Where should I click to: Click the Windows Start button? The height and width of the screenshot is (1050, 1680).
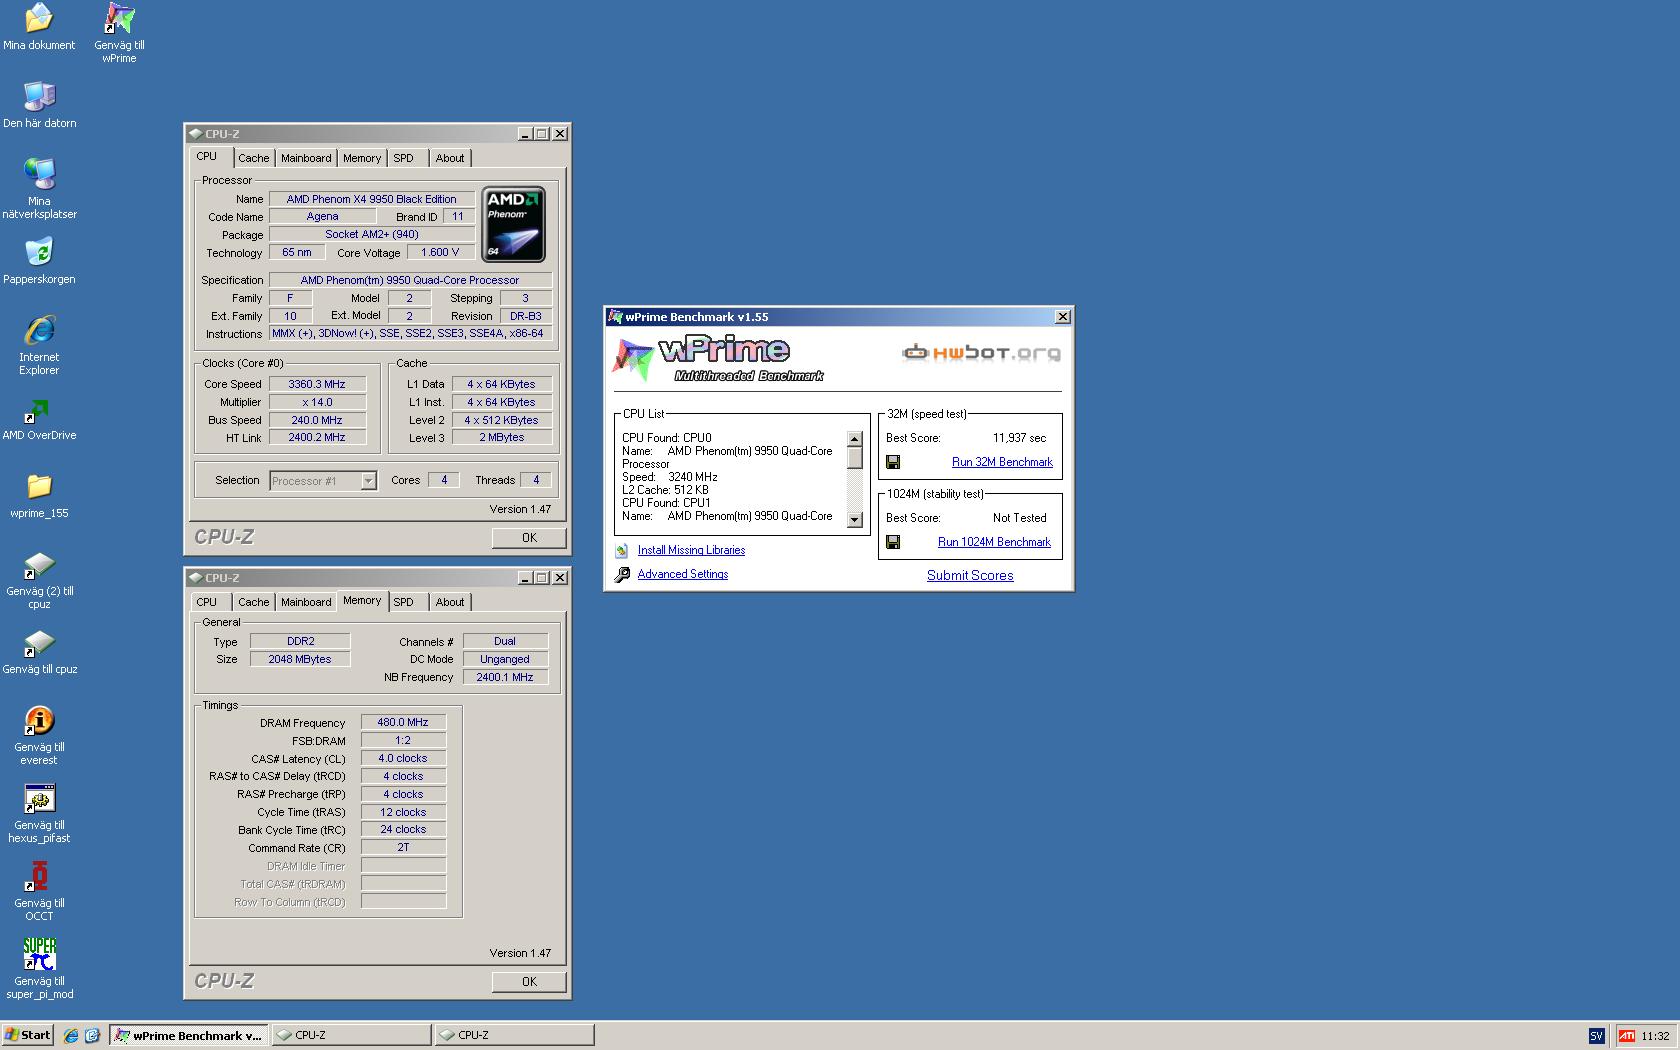[x=27, y=1036]
